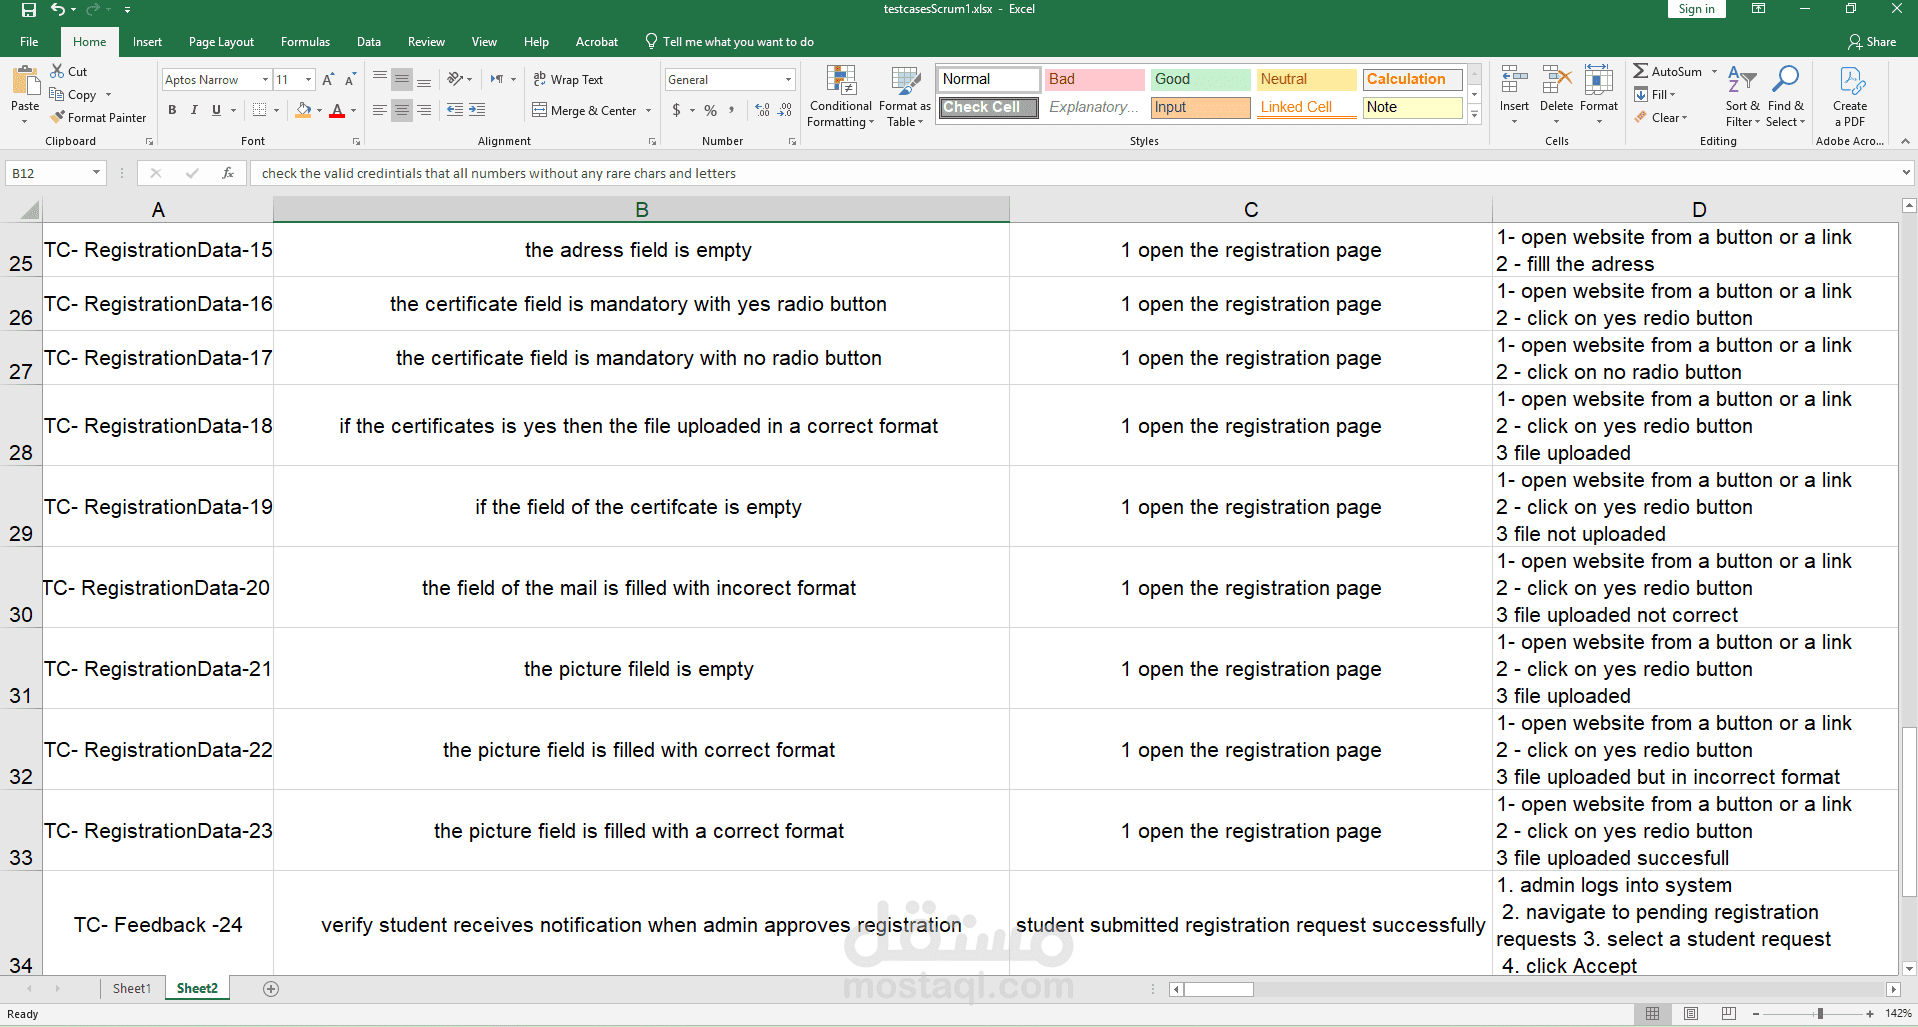Add a new sheet with the plus icon
The image size is (1918, 1027).
tap(271, 989)
